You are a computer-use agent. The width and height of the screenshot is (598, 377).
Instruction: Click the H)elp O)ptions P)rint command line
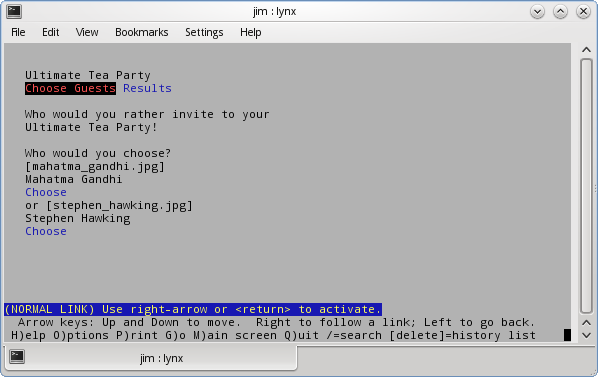click(273, 335)
